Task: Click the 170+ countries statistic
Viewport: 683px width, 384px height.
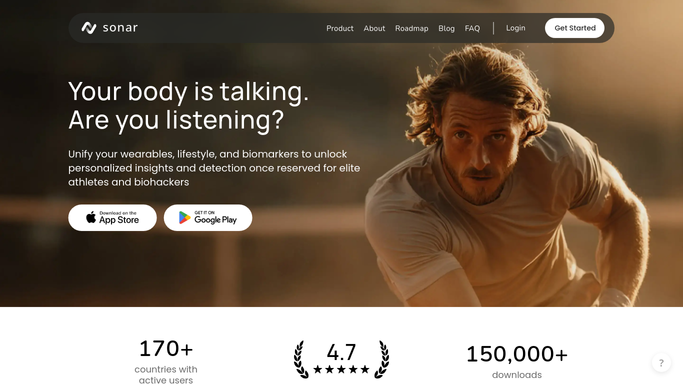Action: [166, 361]
